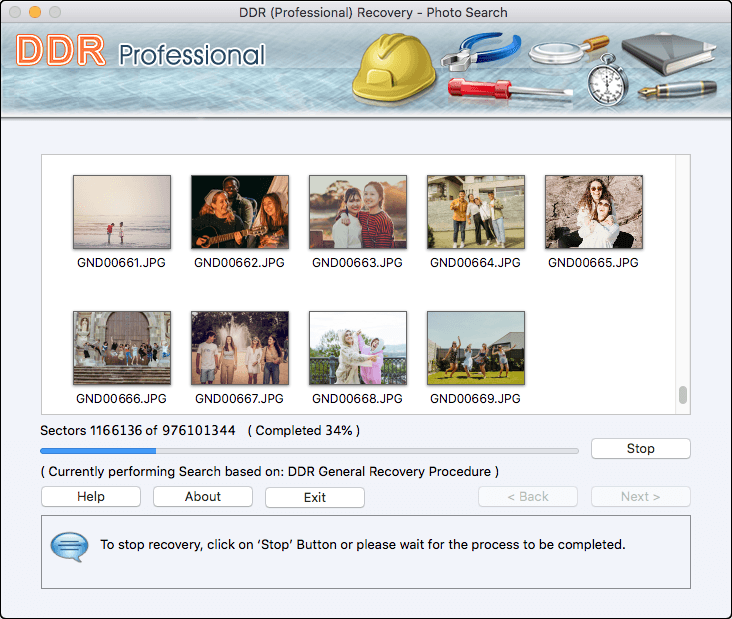Click the filename label GND00665.JPG
The width and height of the screenshot is (732, 619).
(x=593, y=263)
